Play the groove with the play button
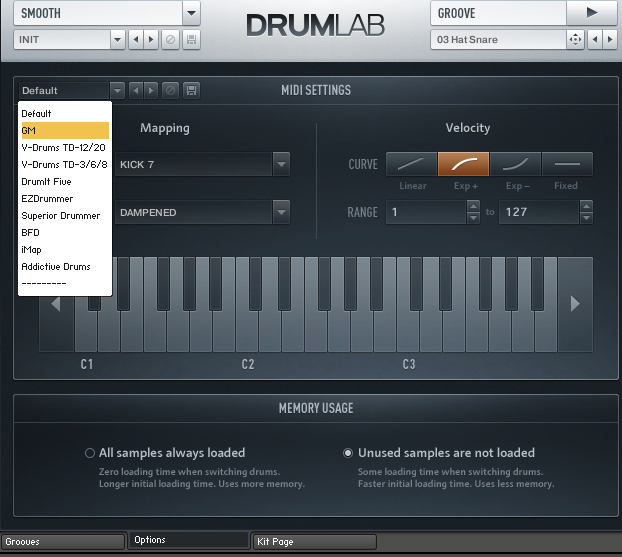 [591, 13]
